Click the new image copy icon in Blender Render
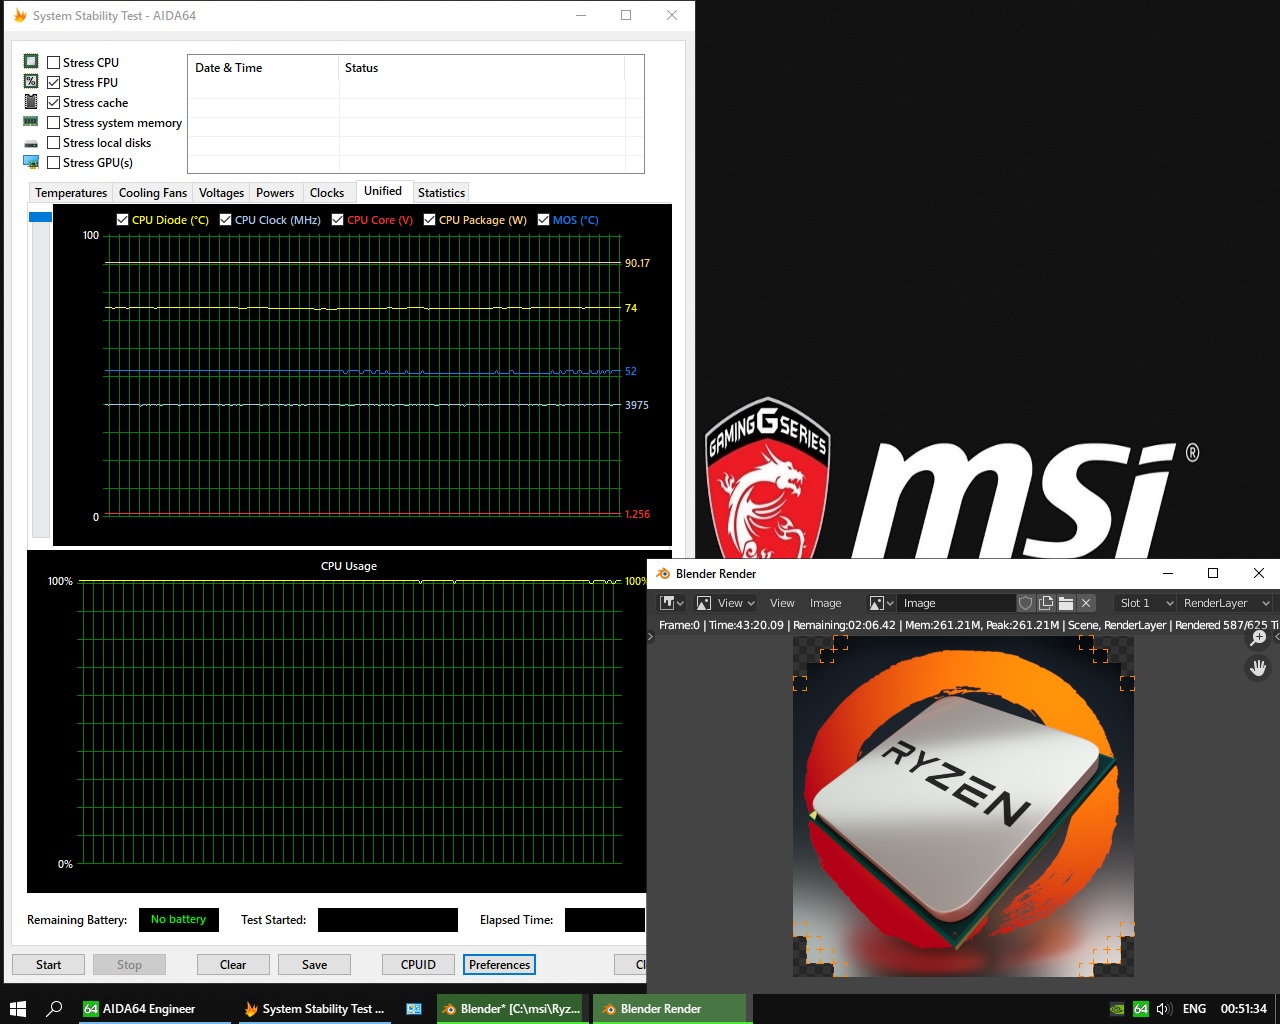This screenshot has width=1280, height=1024. click(x=1046, y=603)
